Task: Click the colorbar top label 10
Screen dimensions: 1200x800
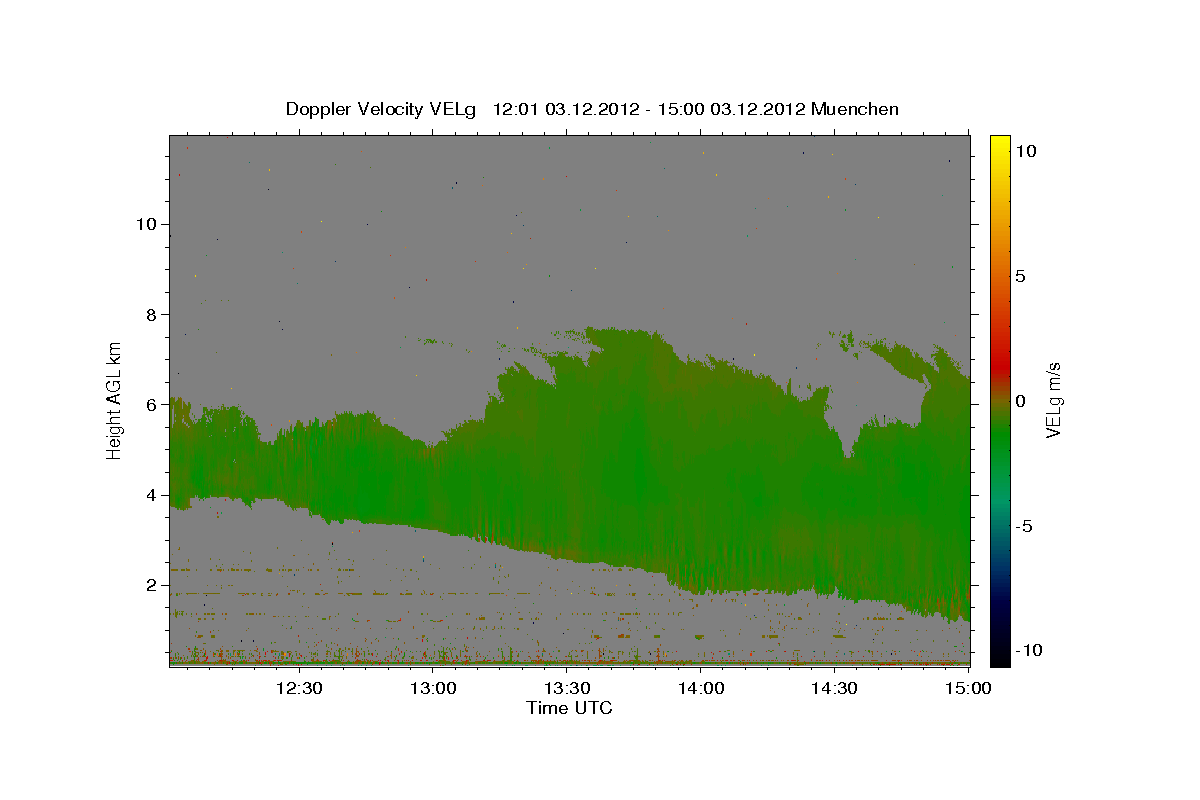Action: 1025,151
